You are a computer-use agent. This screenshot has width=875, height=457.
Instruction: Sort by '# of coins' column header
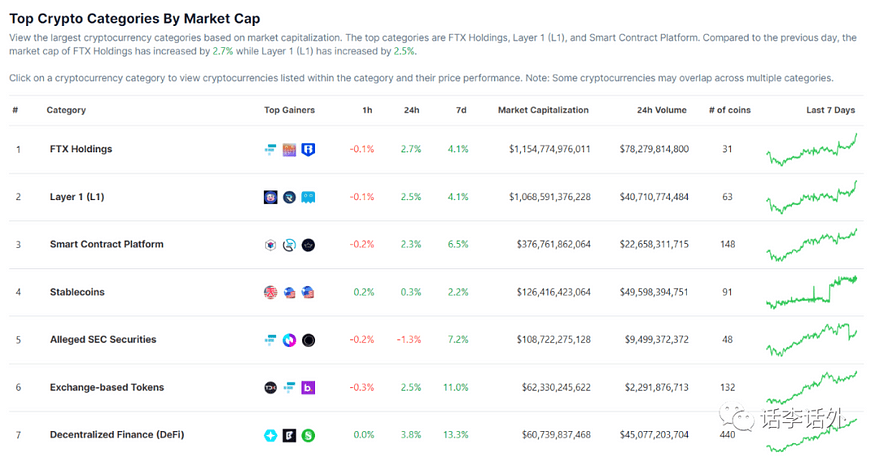tap(729, 110)
